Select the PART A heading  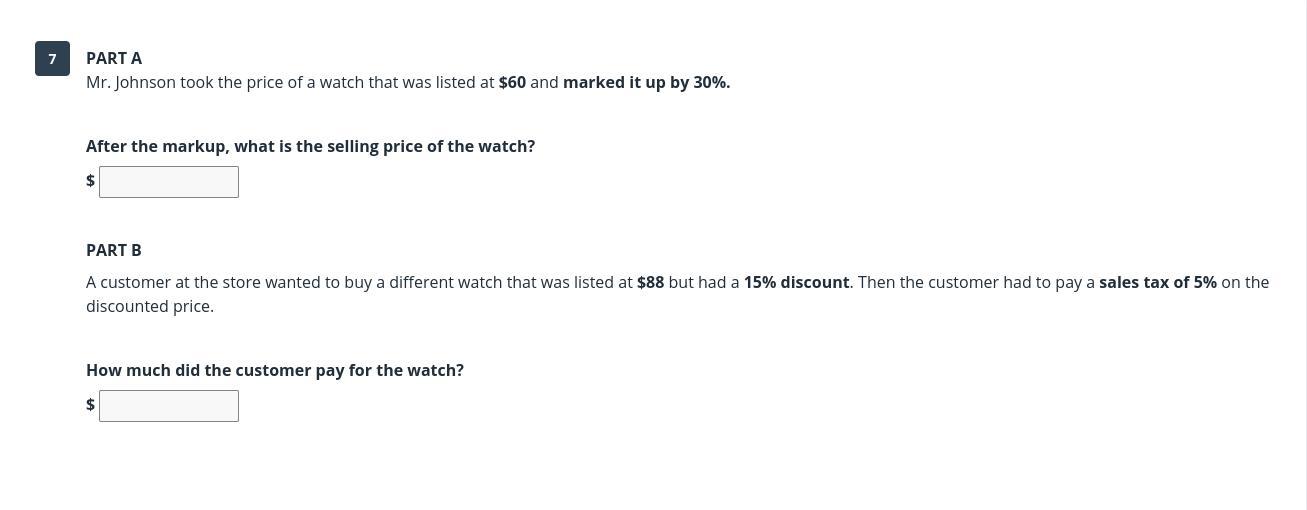(114, 59)
